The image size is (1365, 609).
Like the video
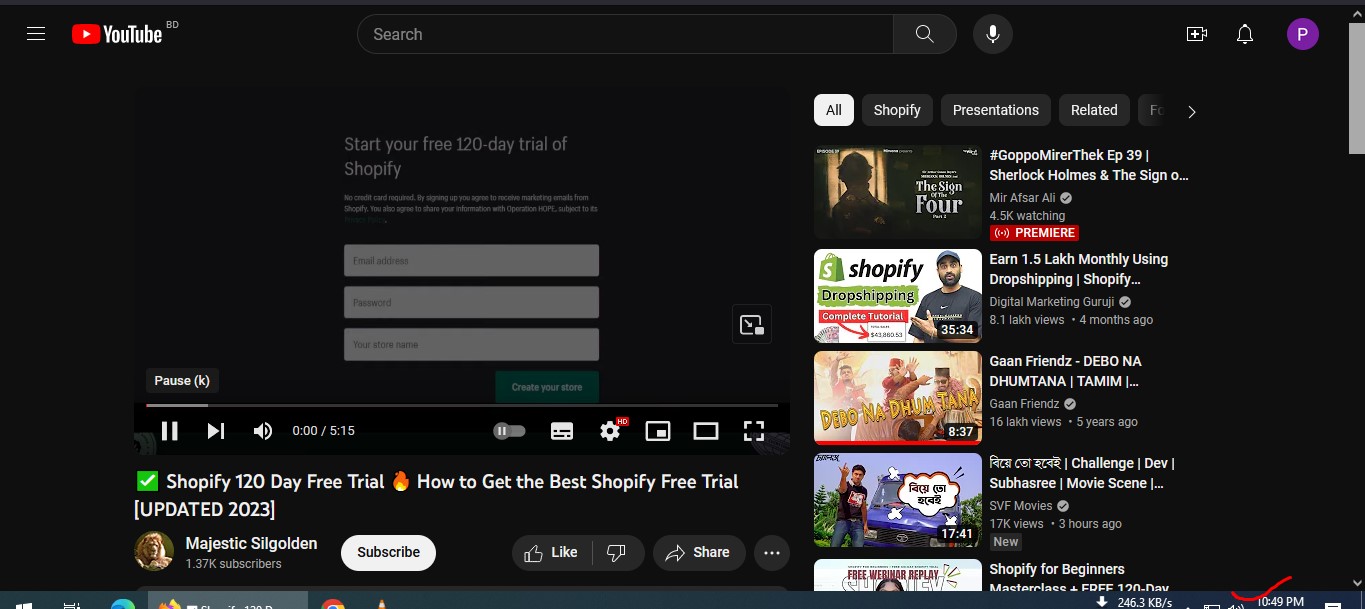[x=552, y=552]
